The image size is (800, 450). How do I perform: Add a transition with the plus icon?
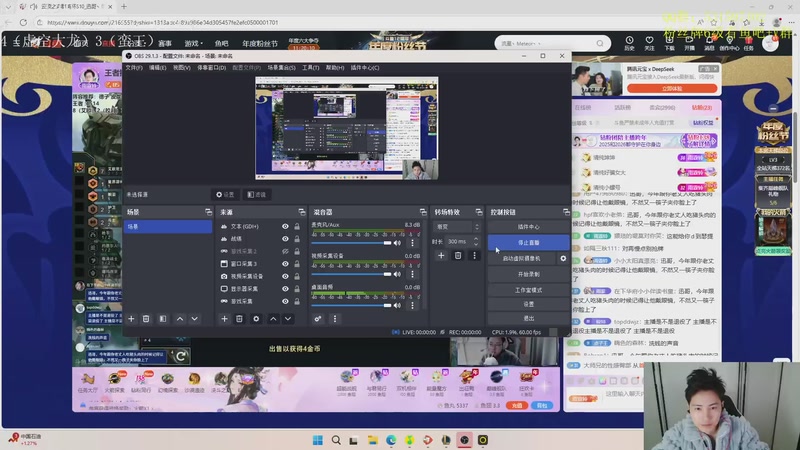pos(441,256)
